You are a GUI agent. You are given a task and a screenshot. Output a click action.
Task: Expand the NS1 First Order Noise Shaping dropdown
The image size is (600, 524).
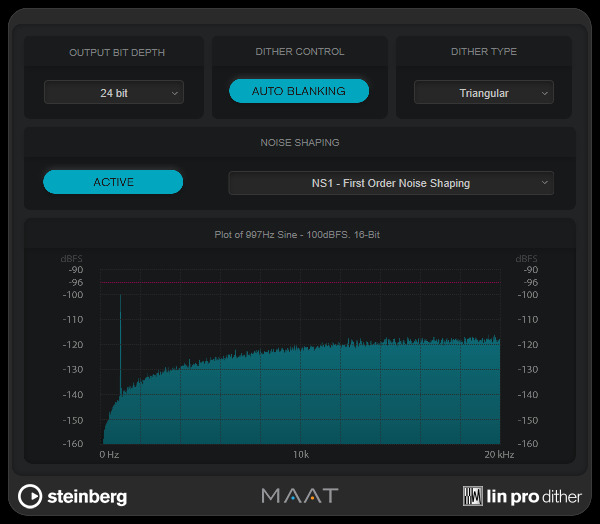click(x=390, y=183)
